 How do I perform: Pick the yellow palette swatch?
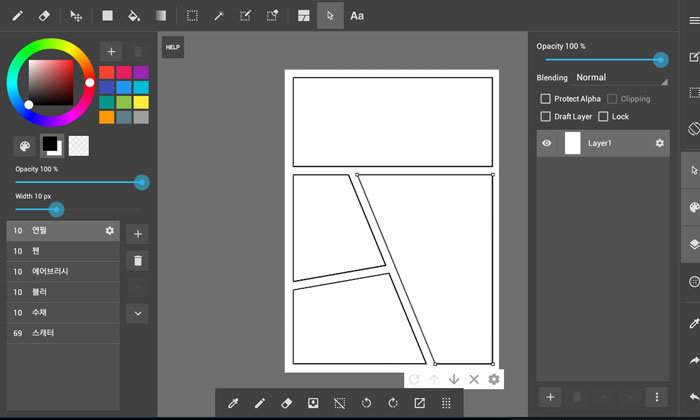141,102
